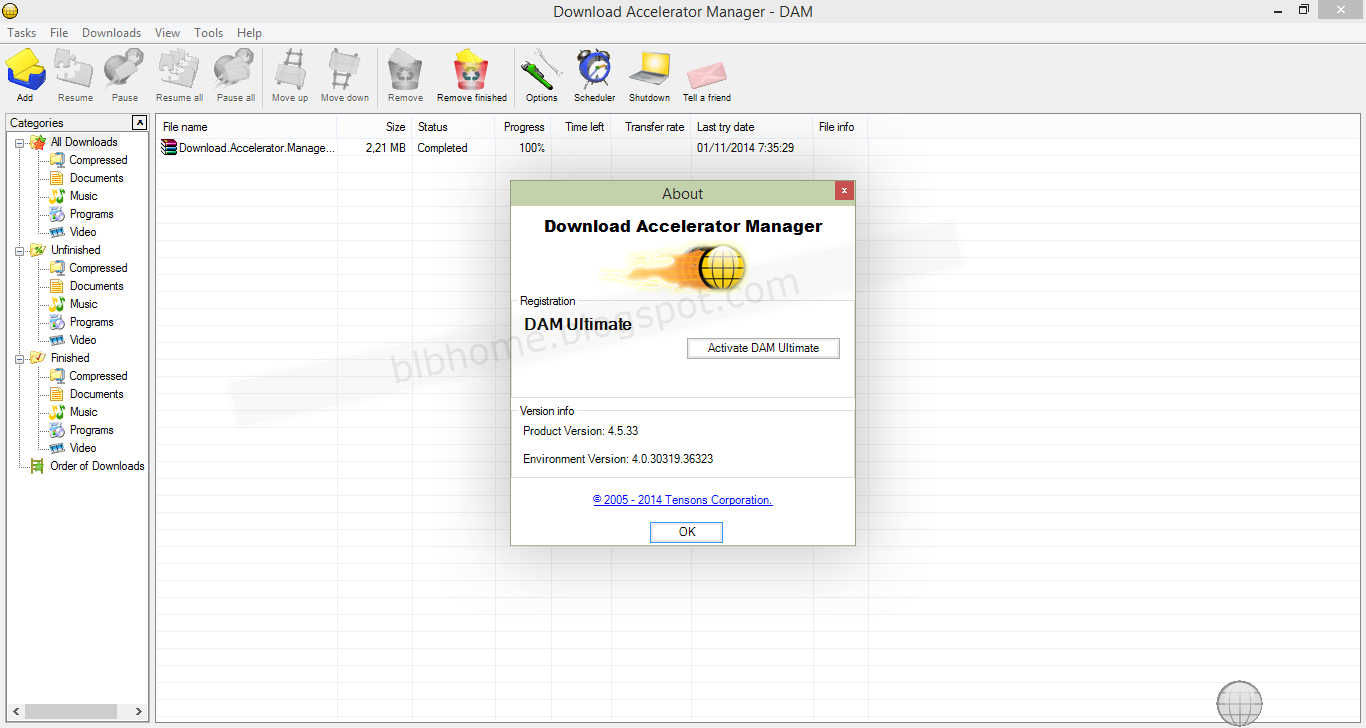Sort by Time left column header
The width and height of the screenshot is (1366, 728).
(x=581, y=127)
